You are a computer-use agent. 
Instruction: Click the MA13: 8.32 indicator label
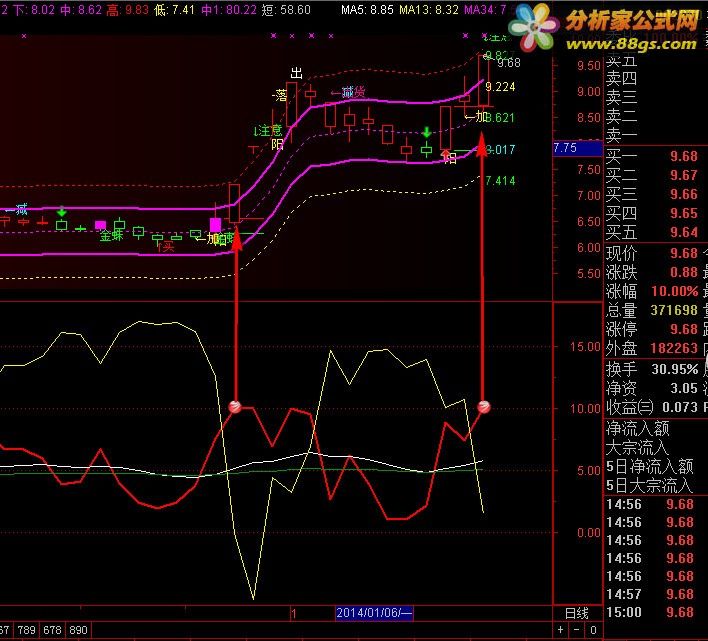[429, 9]
